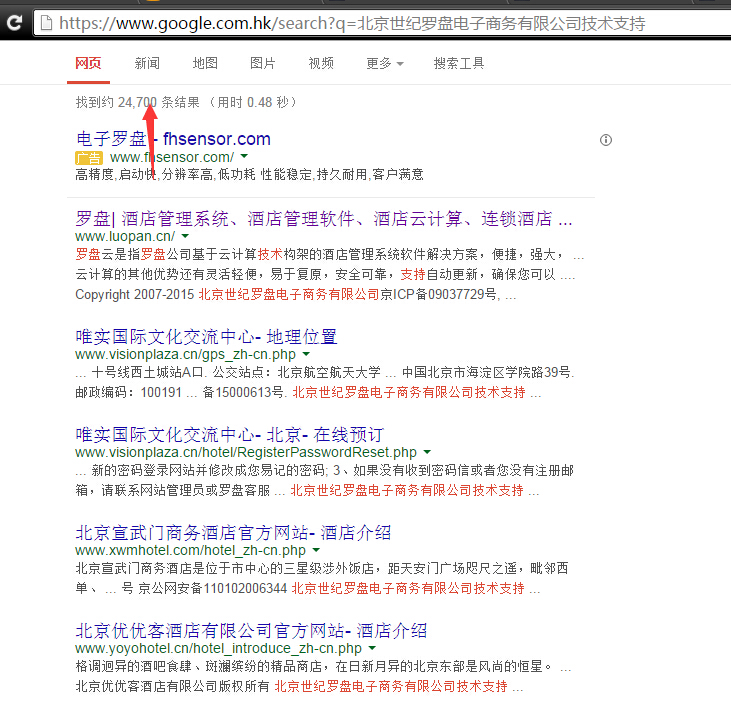The height and width of the screenshot is (710, 731).
Task: Click the www.visionplaza.cn/gps_zh-cn.php URL text
Action: point(185,354)
